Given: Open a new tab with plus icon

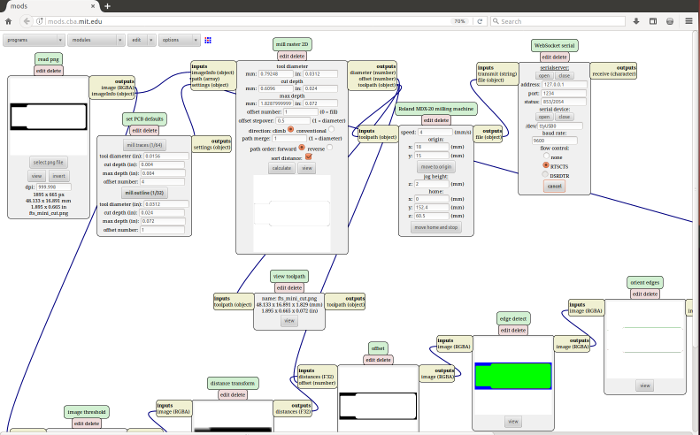Looking at the screenshot, I should tap(107, 6).
